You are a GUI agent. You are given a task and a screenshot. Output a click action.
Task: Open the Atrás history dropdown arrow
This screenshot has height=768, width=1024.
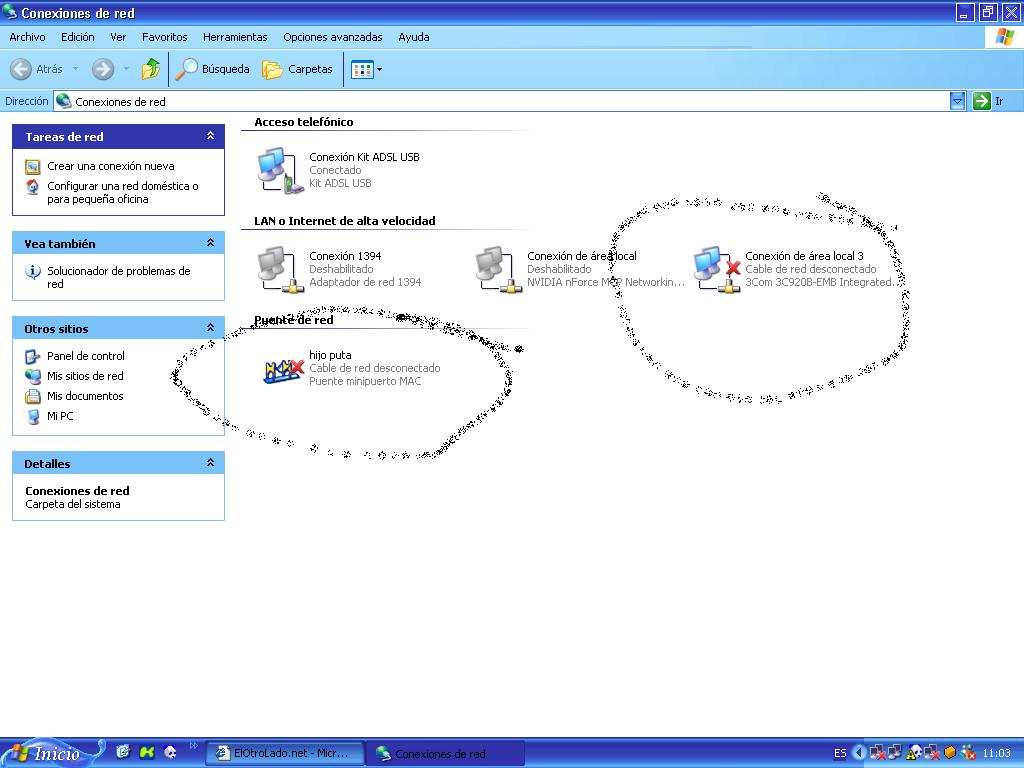point(75,69)
